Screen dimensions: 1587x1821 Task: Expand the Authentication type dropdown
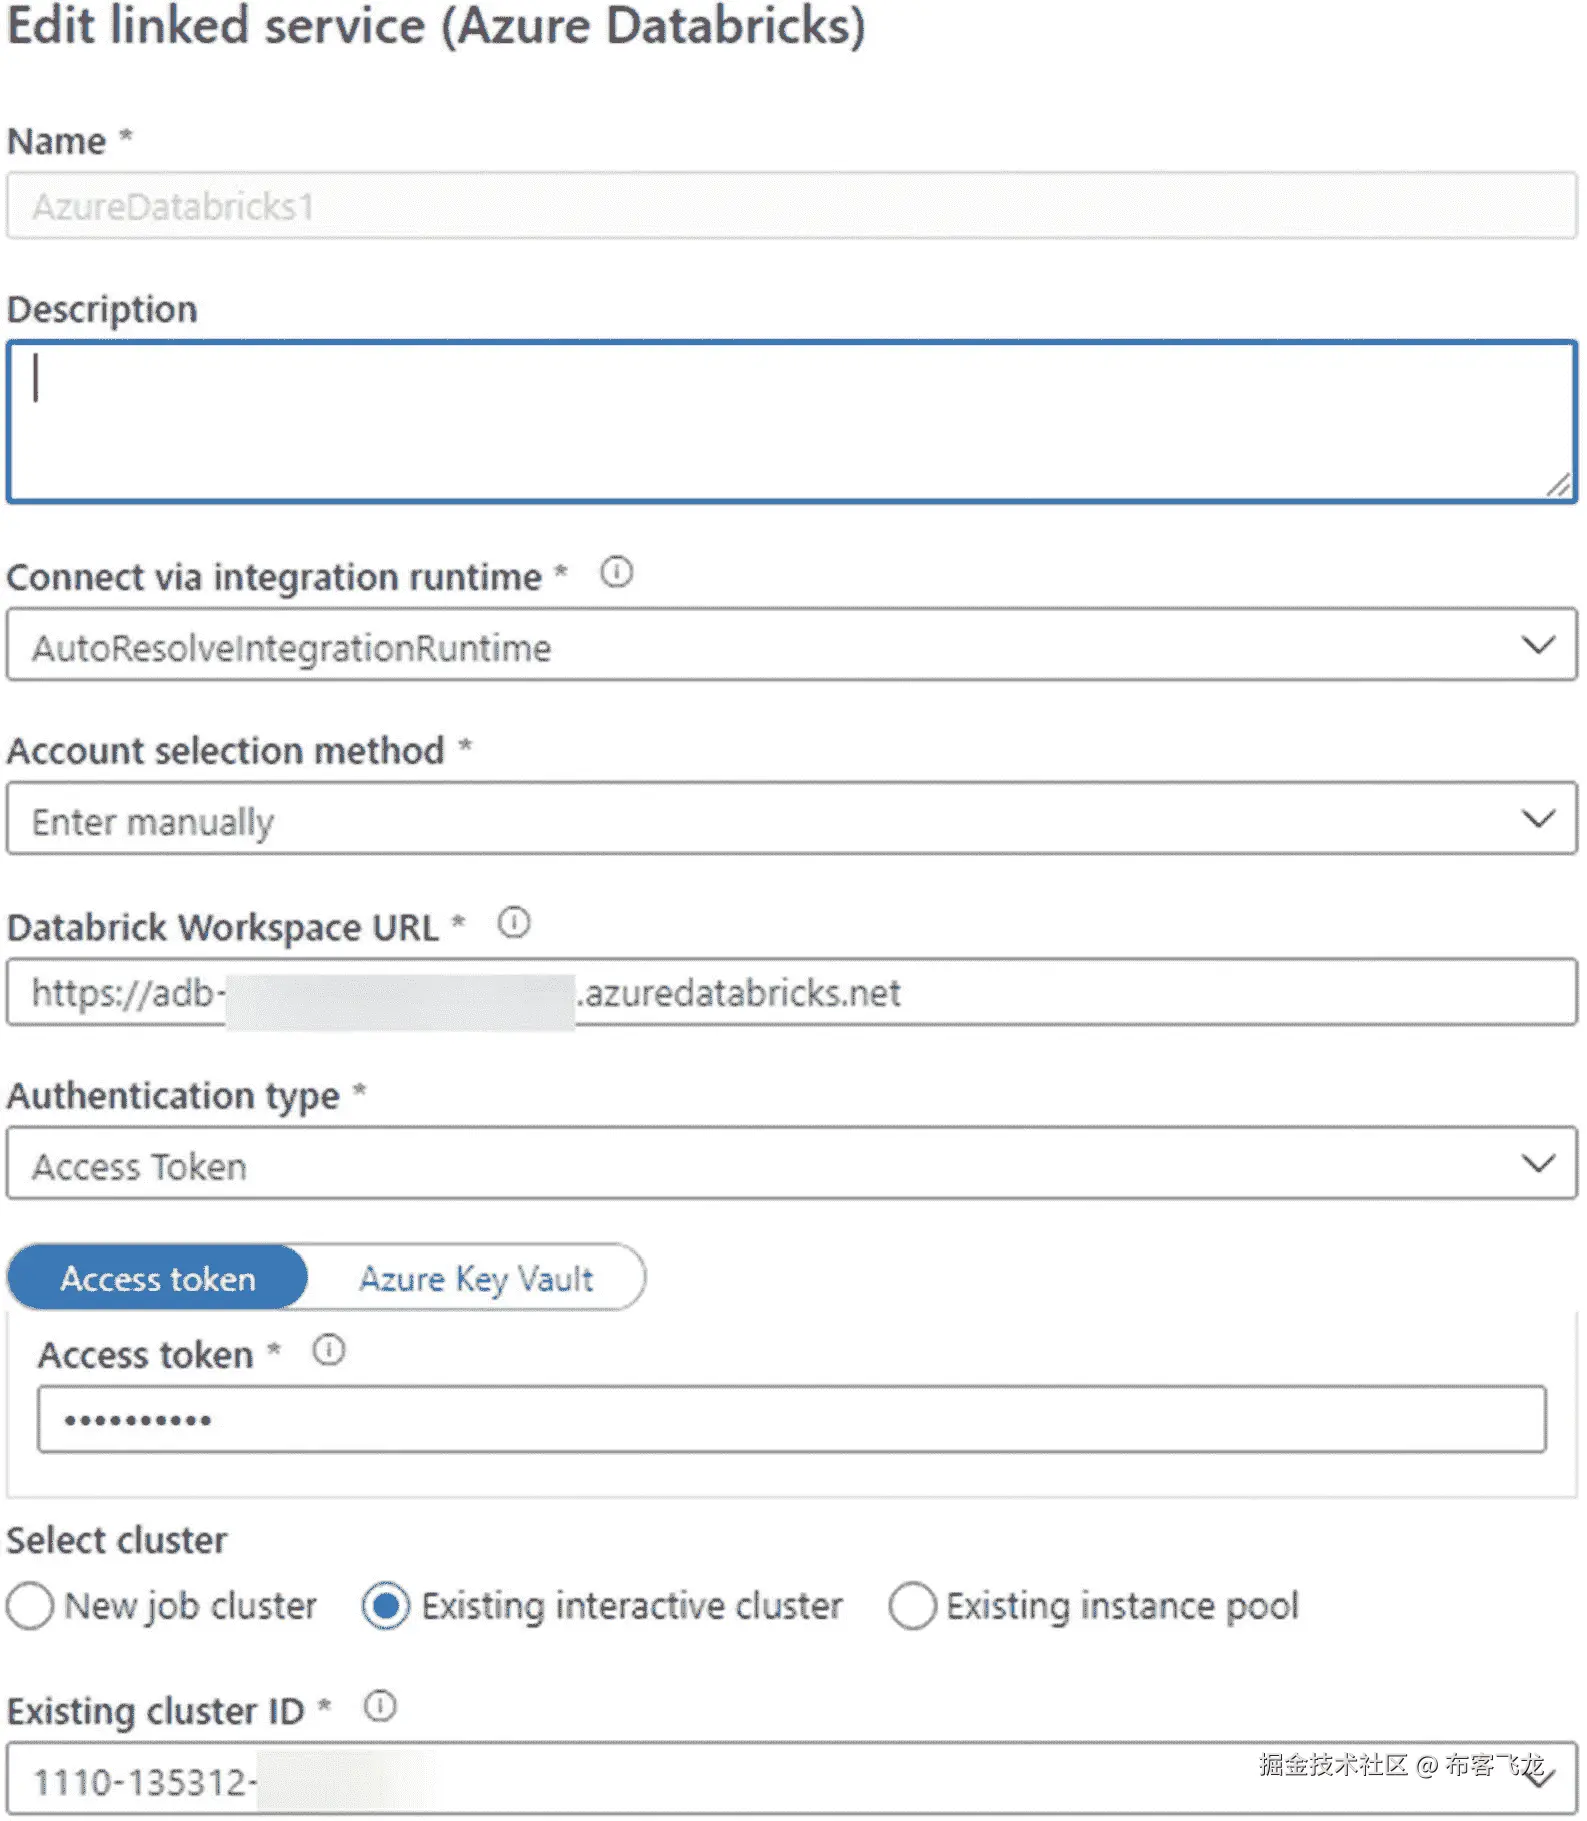pos(792,1164)
